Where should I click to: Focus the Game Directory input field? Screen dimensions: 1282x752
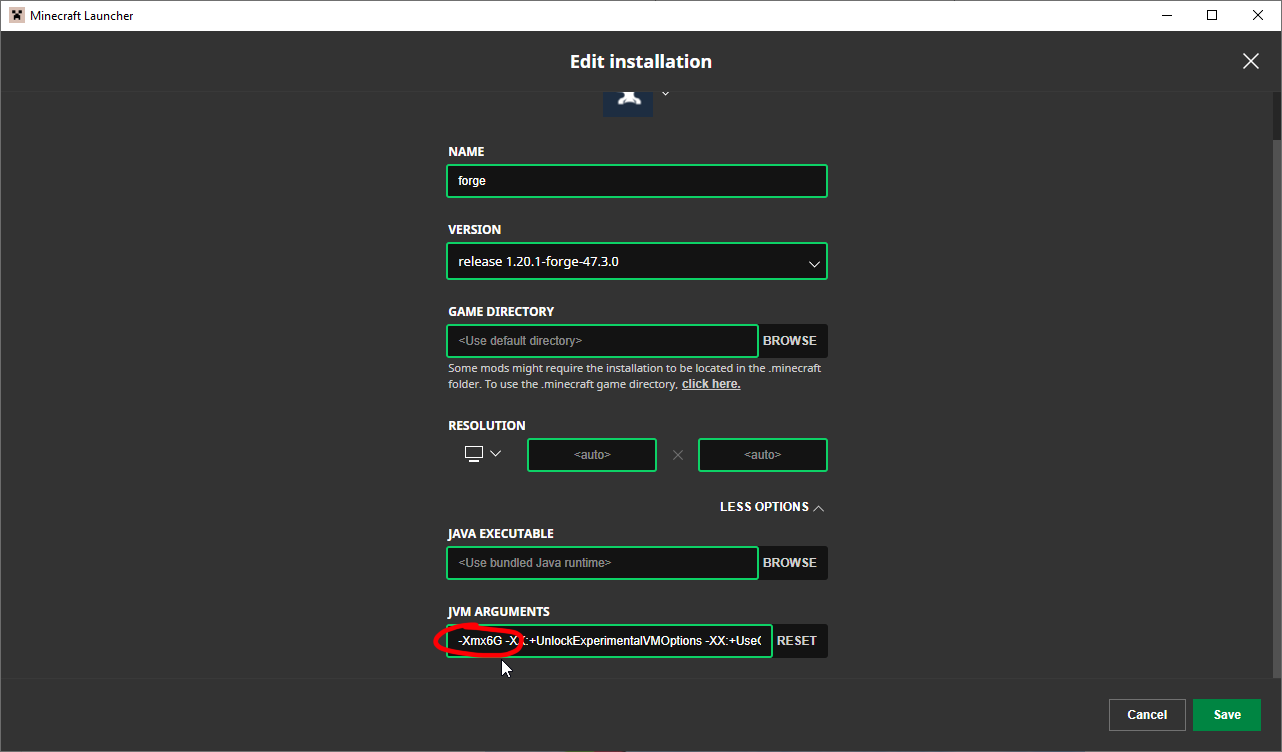coord(602,341)
